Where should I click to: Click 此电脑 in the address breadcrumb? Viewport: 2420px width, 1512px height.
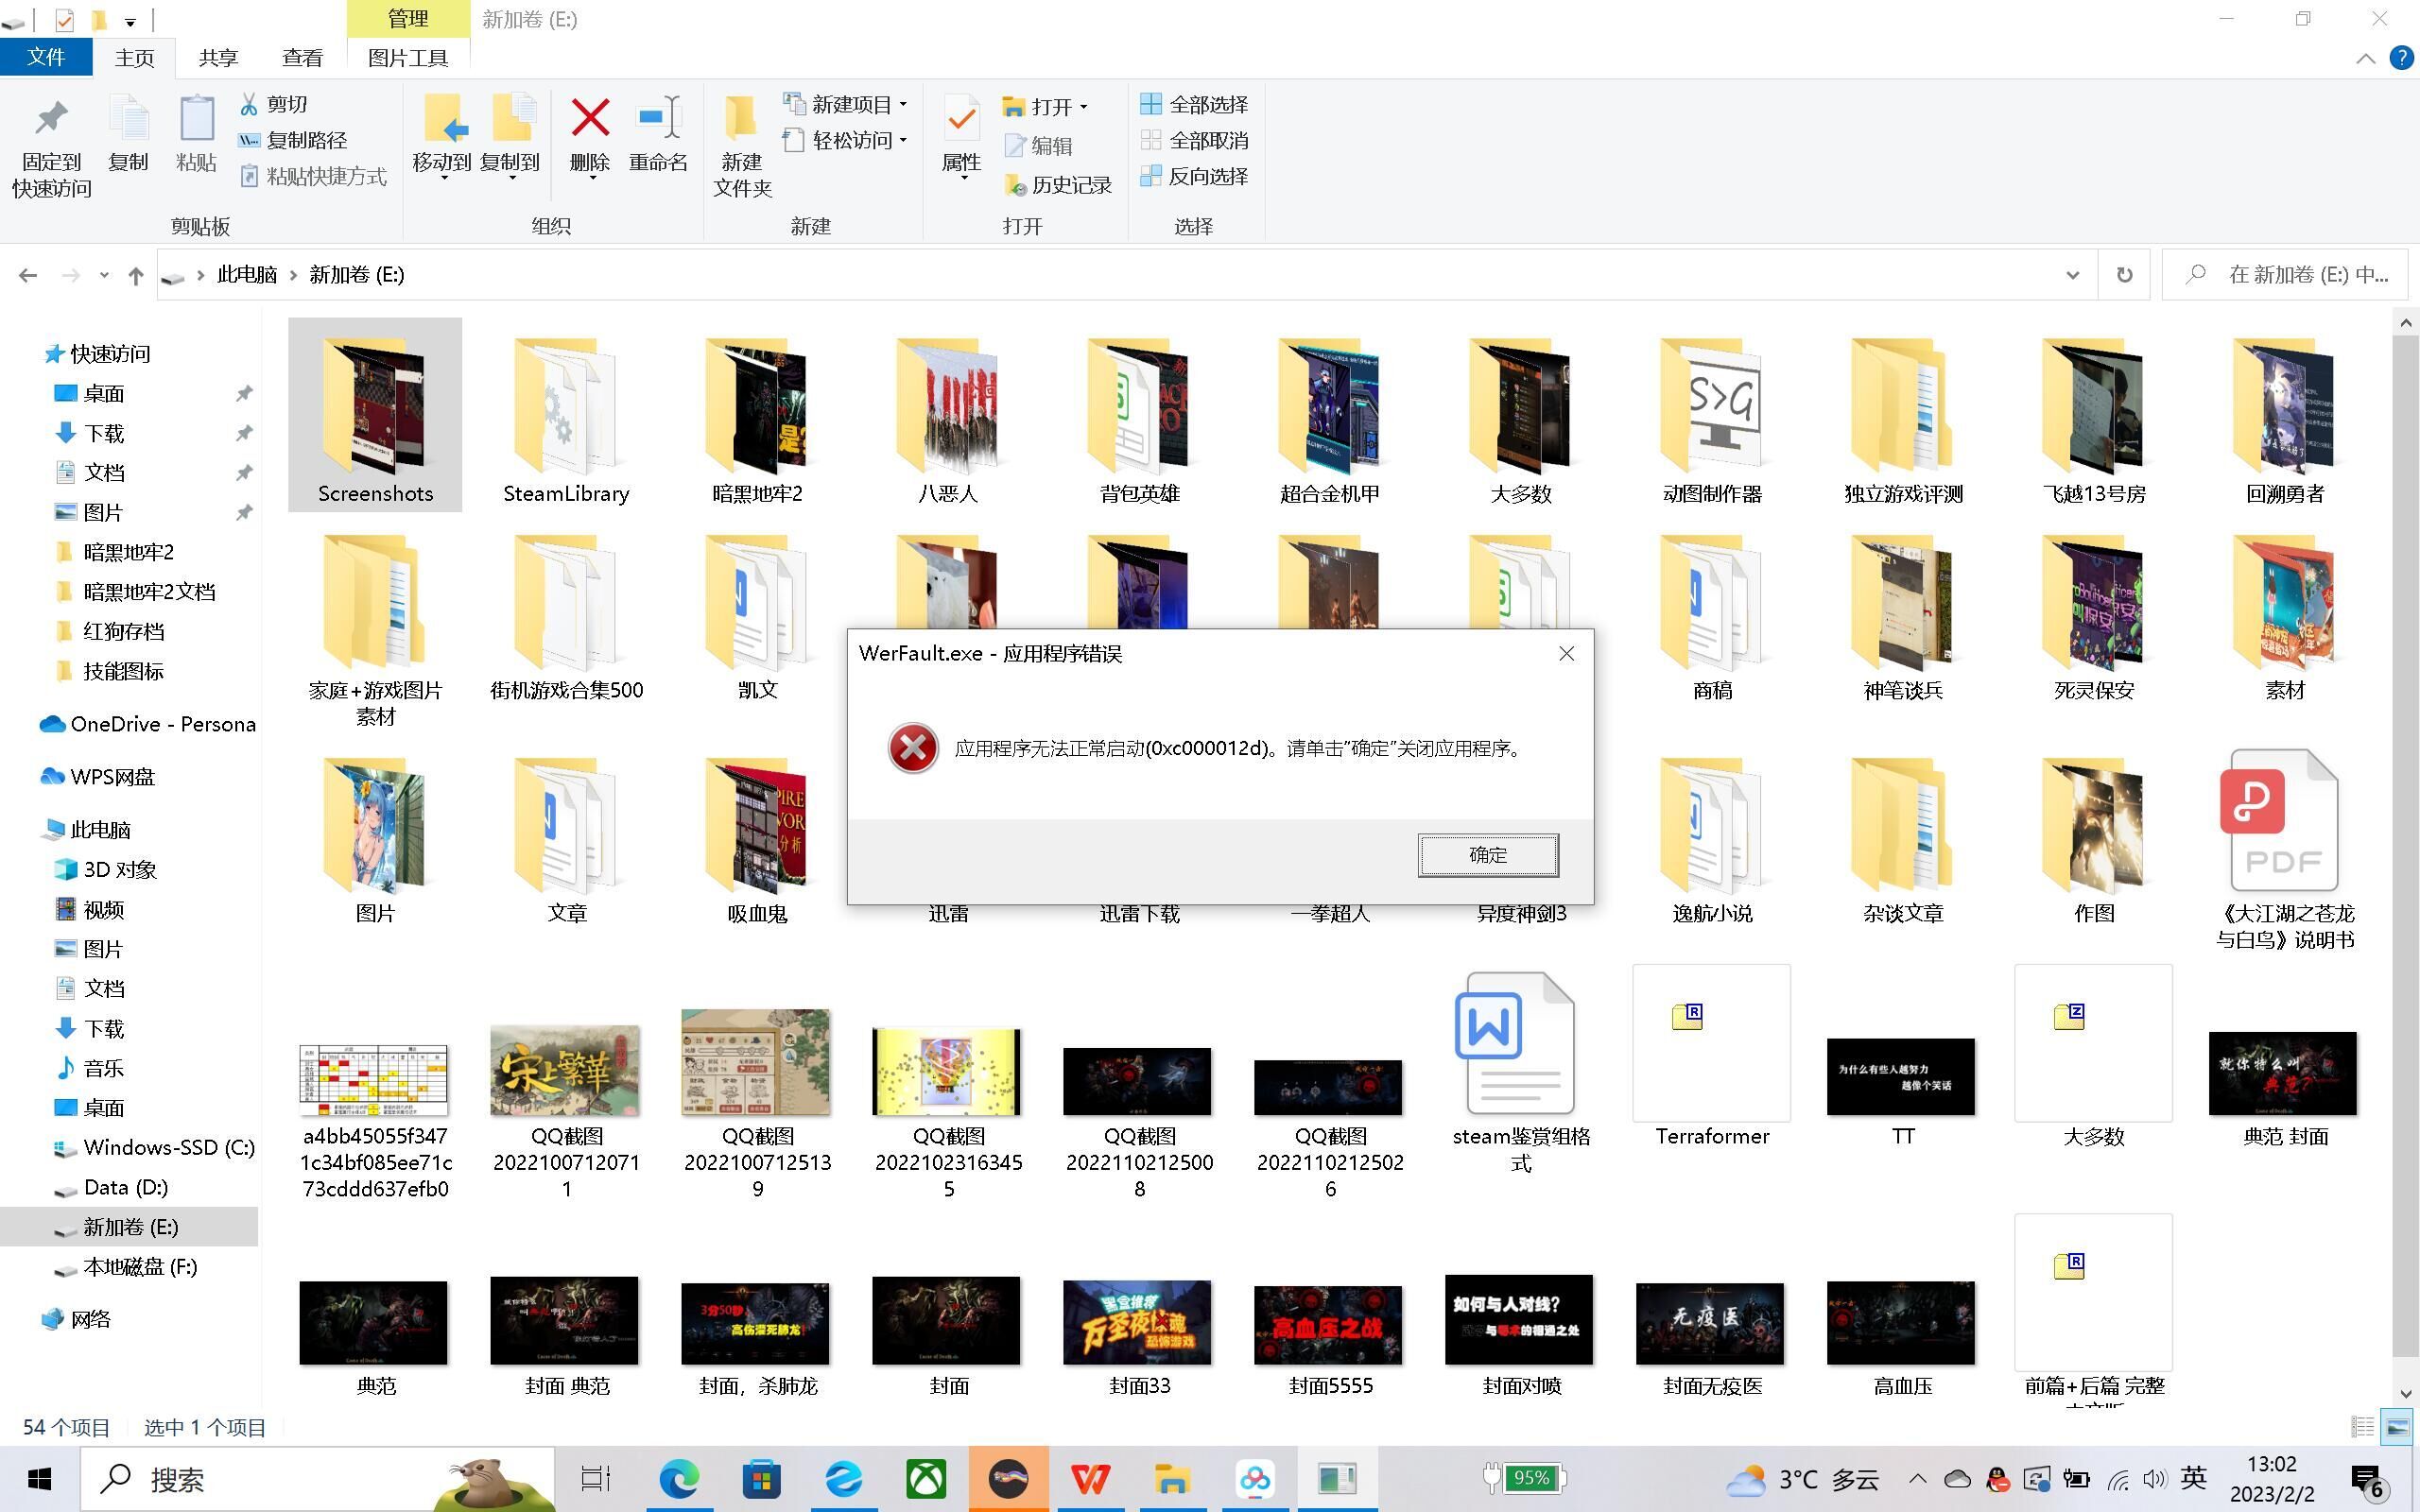(x=247, y=275)
